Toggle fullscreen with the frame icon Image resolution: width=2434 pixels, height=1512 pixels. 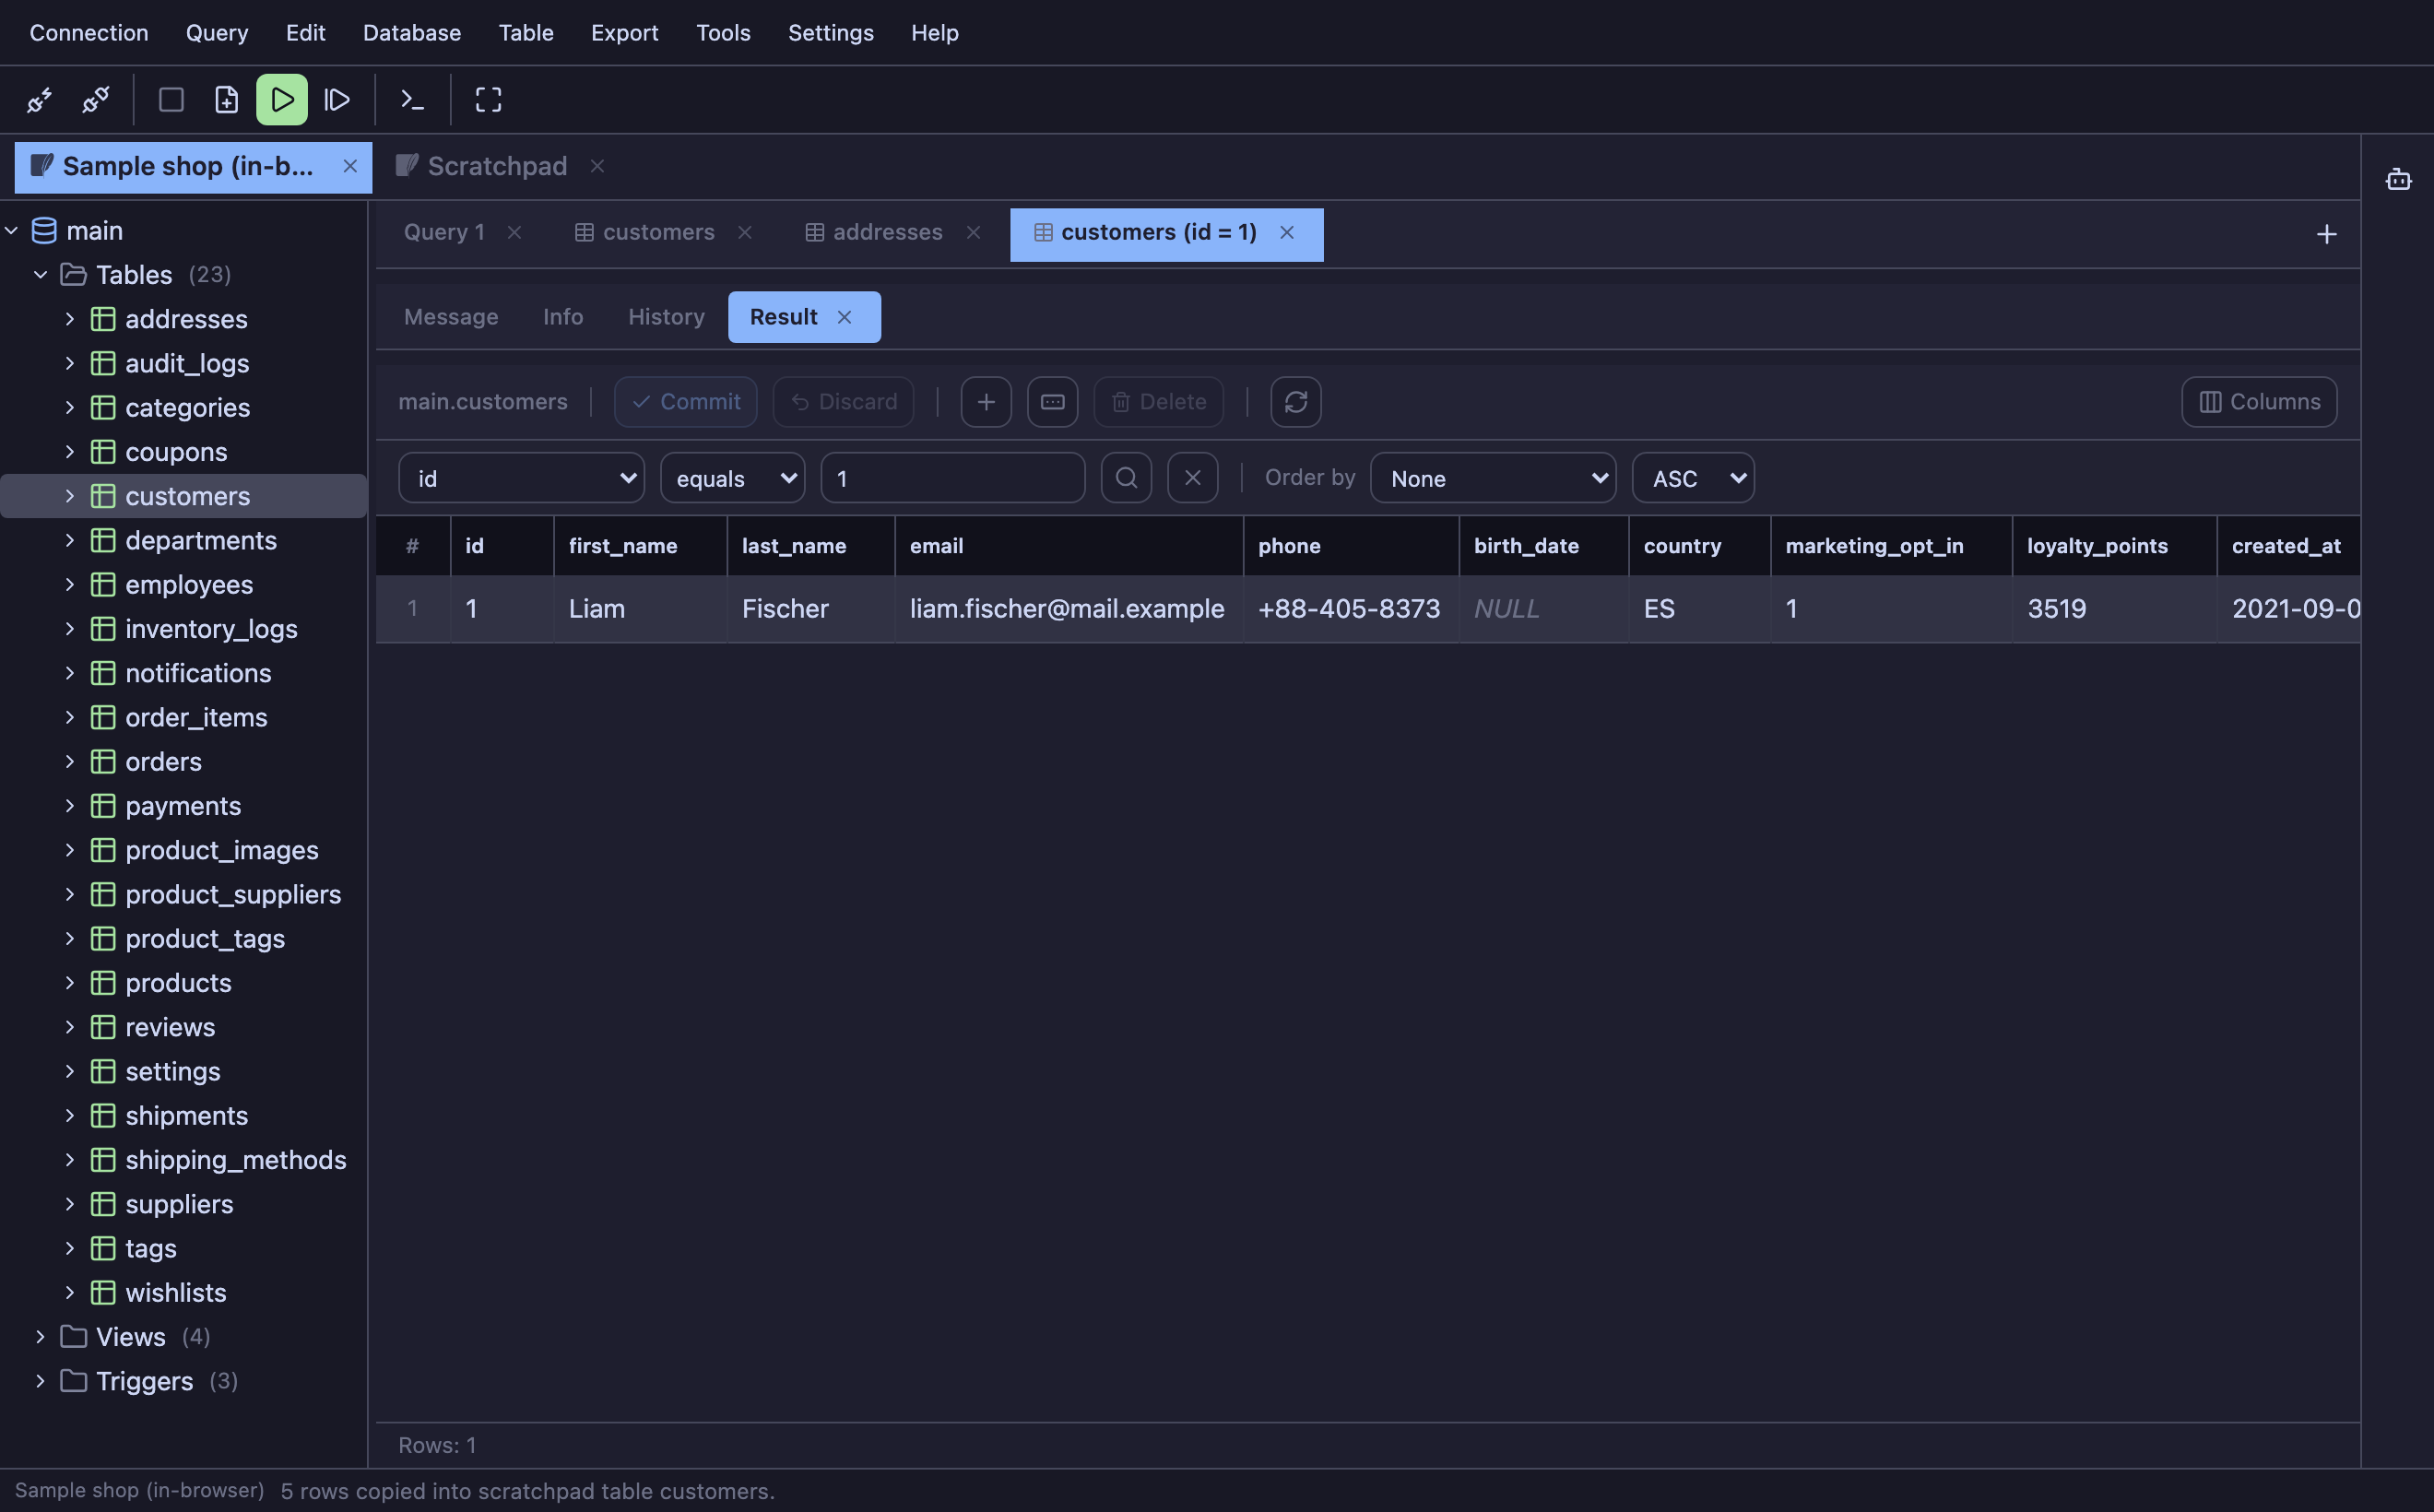pos(488,100)
